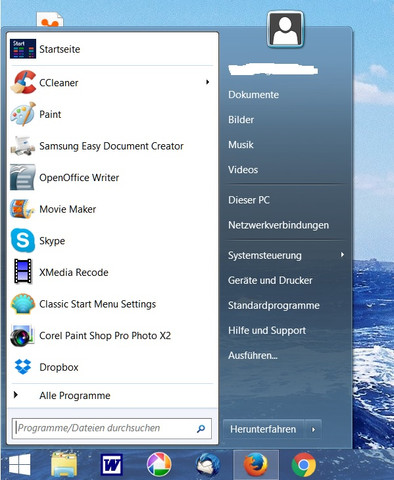Open Thunderbird from the taskbar
Image resolution: width=394 pixels, height=480 pixels.
click(x=208, y=464)
